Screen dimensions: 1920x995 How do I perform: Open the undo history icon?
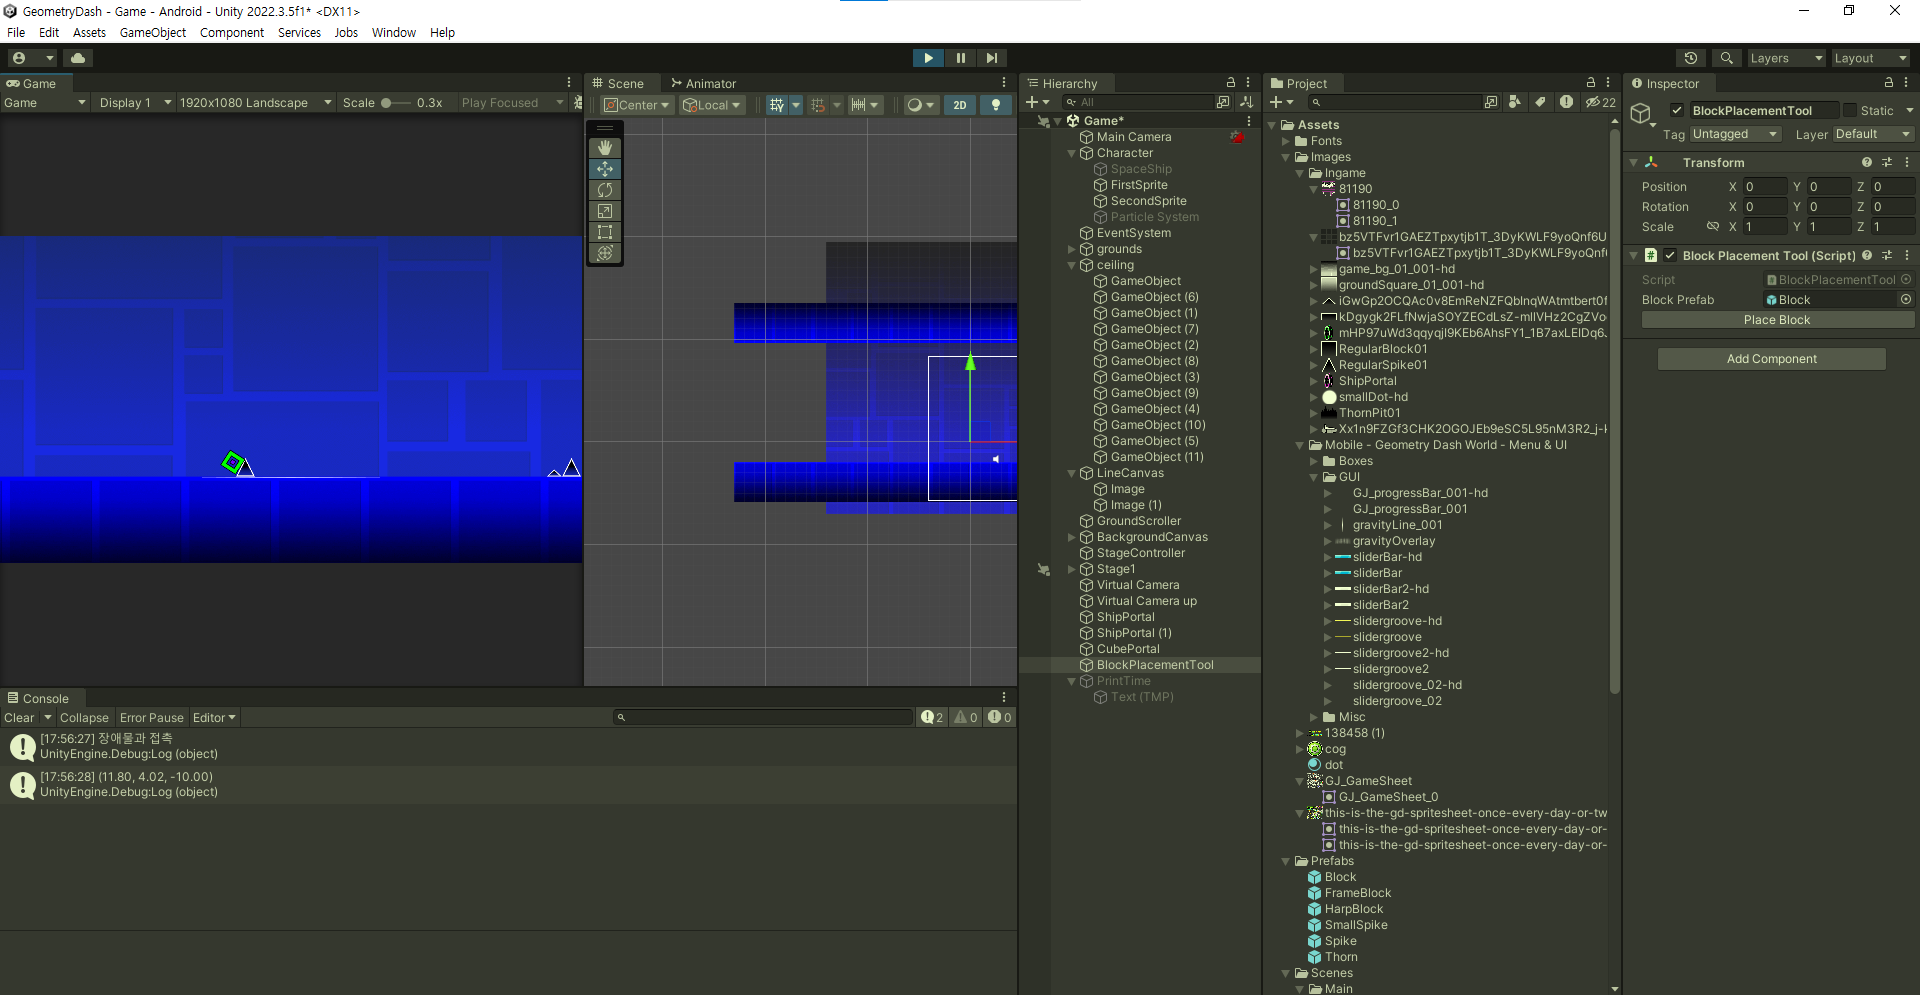[1691, 58]
